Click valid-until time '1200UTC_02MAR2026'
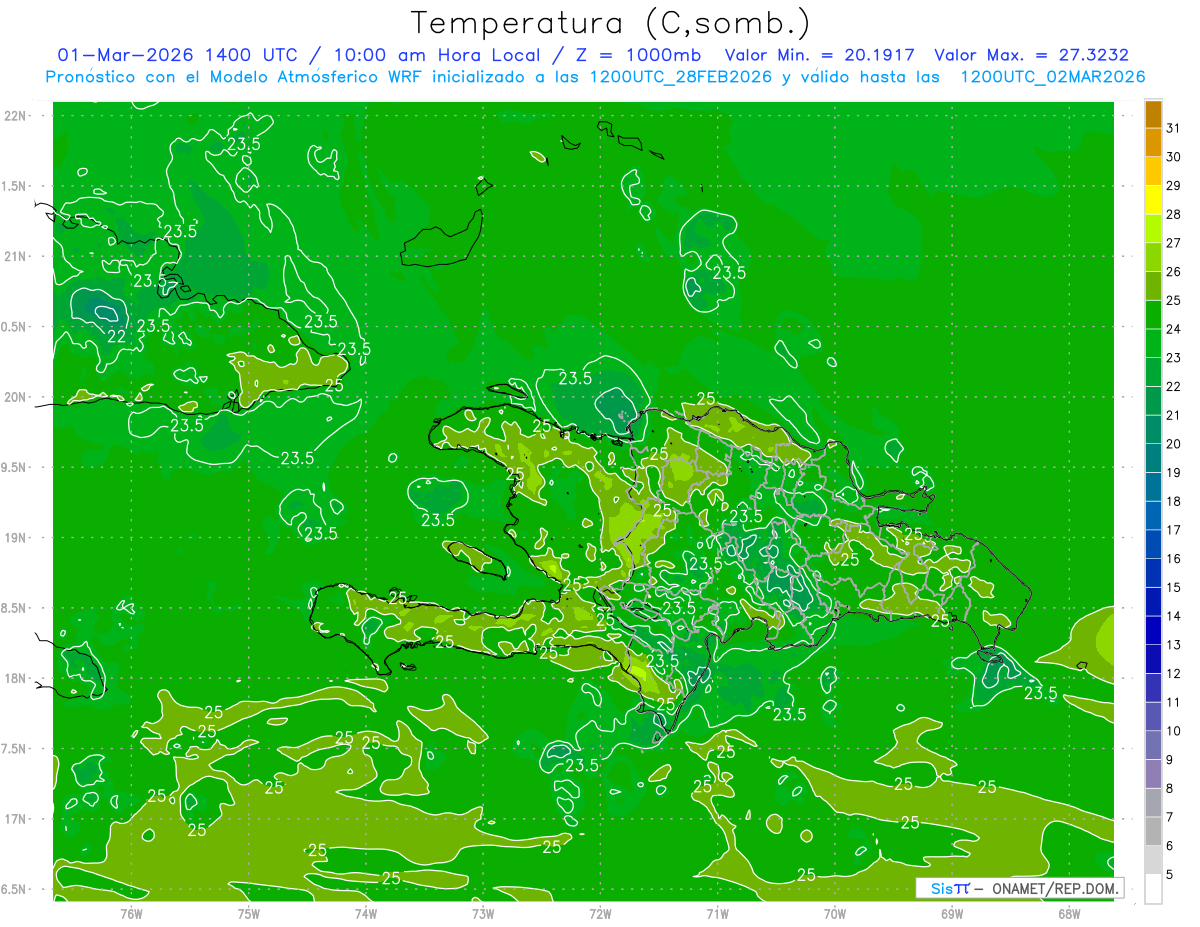The width and height of the screenshot is (1200, 927). click(x=1053, y=77)
